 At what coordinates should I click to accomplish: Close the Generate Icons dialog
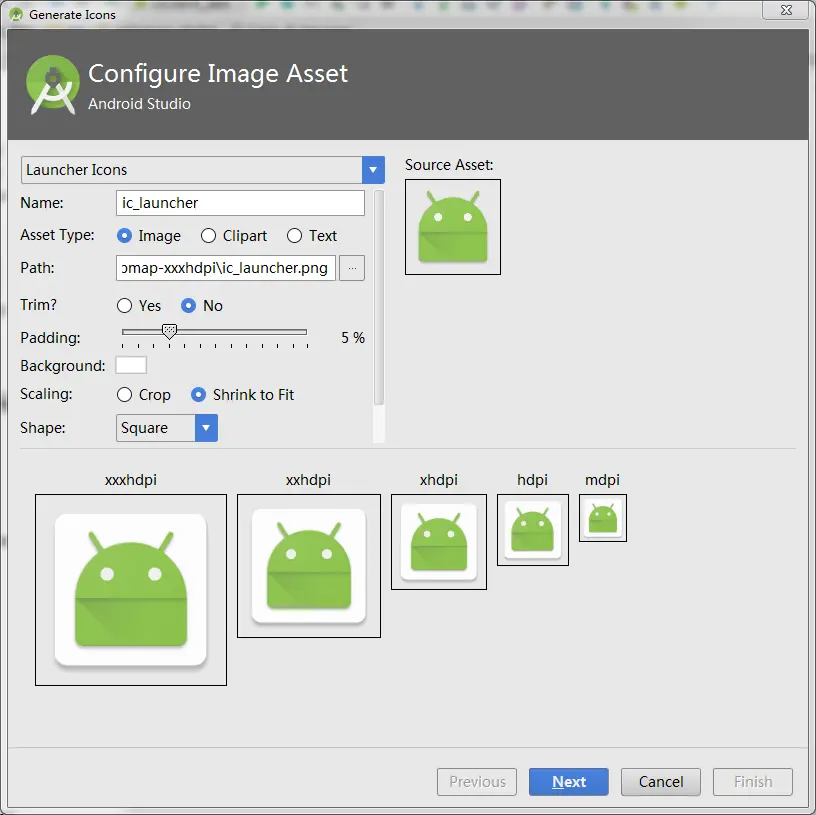point(786,10)
